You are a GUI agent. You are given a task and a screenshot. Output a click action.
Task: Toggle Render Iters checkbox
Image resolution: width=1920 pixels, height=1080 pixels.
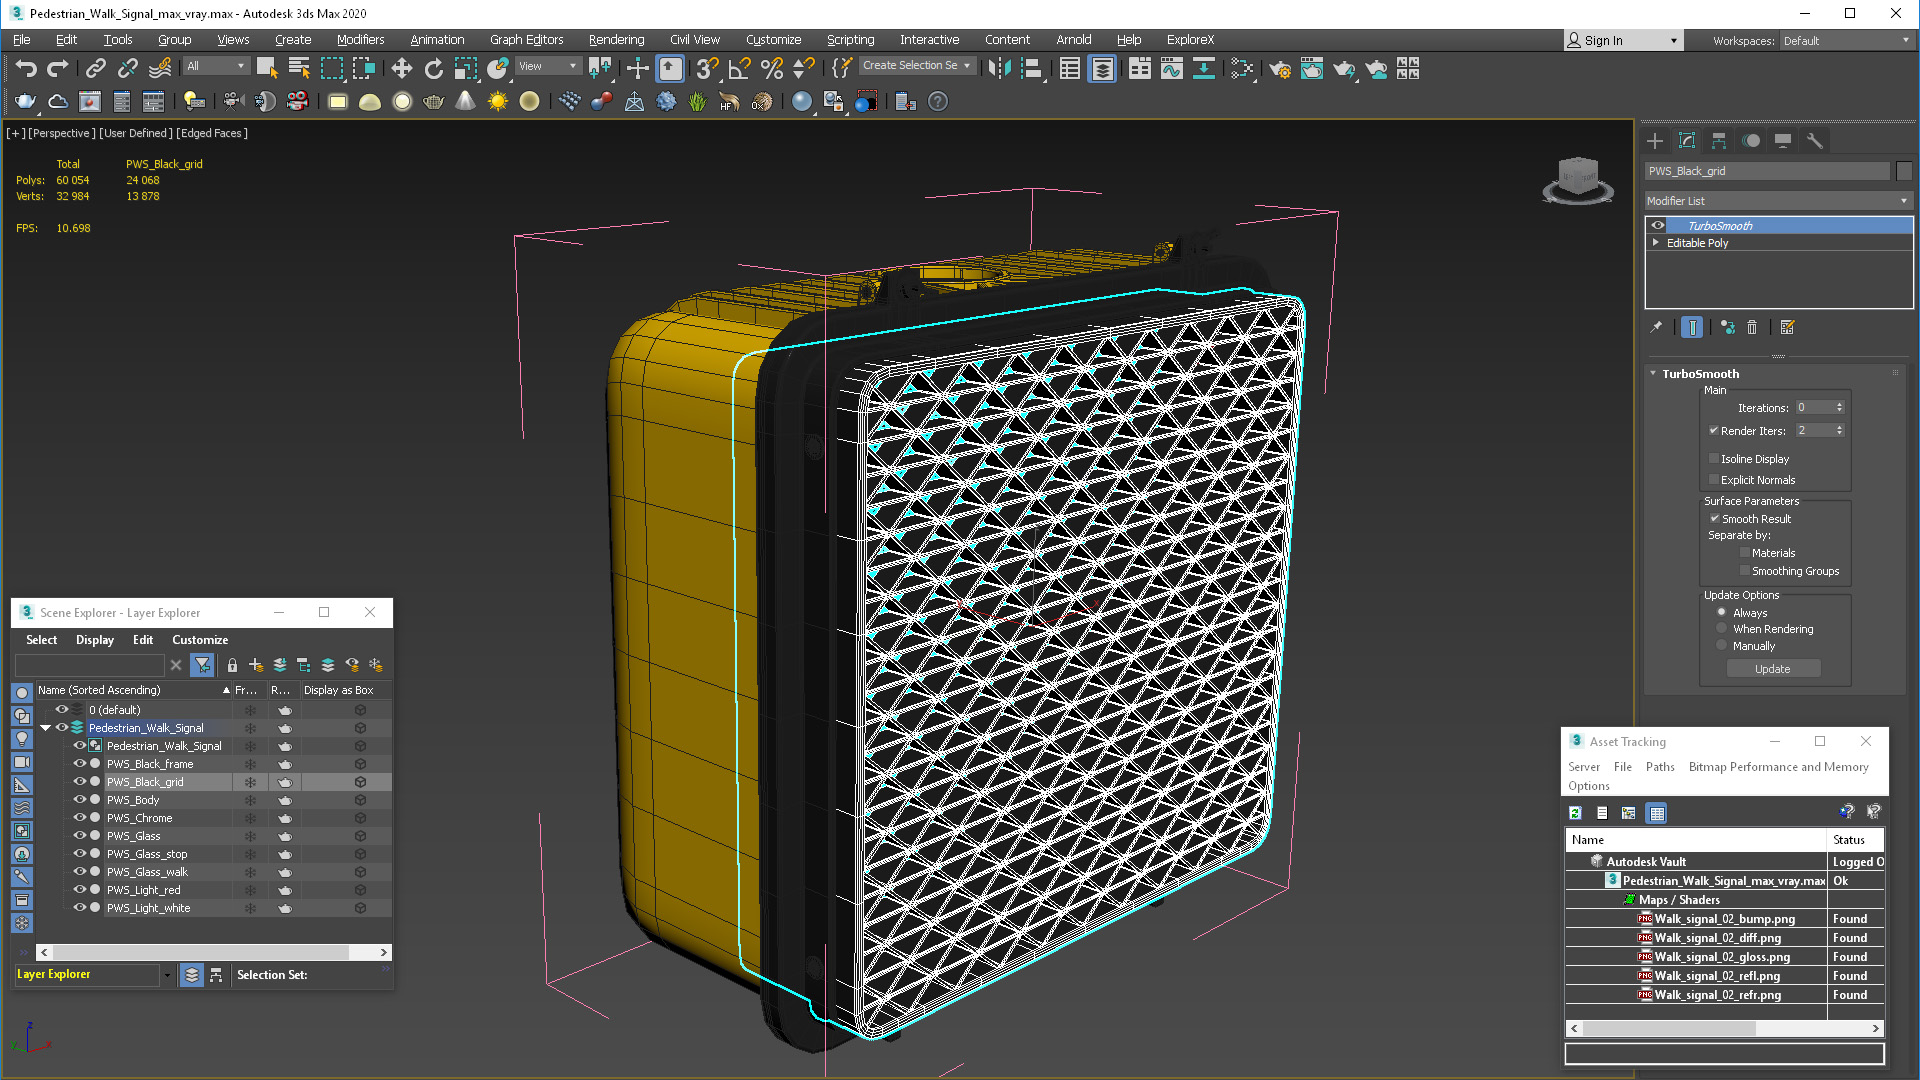click(x=1714, y=431)
